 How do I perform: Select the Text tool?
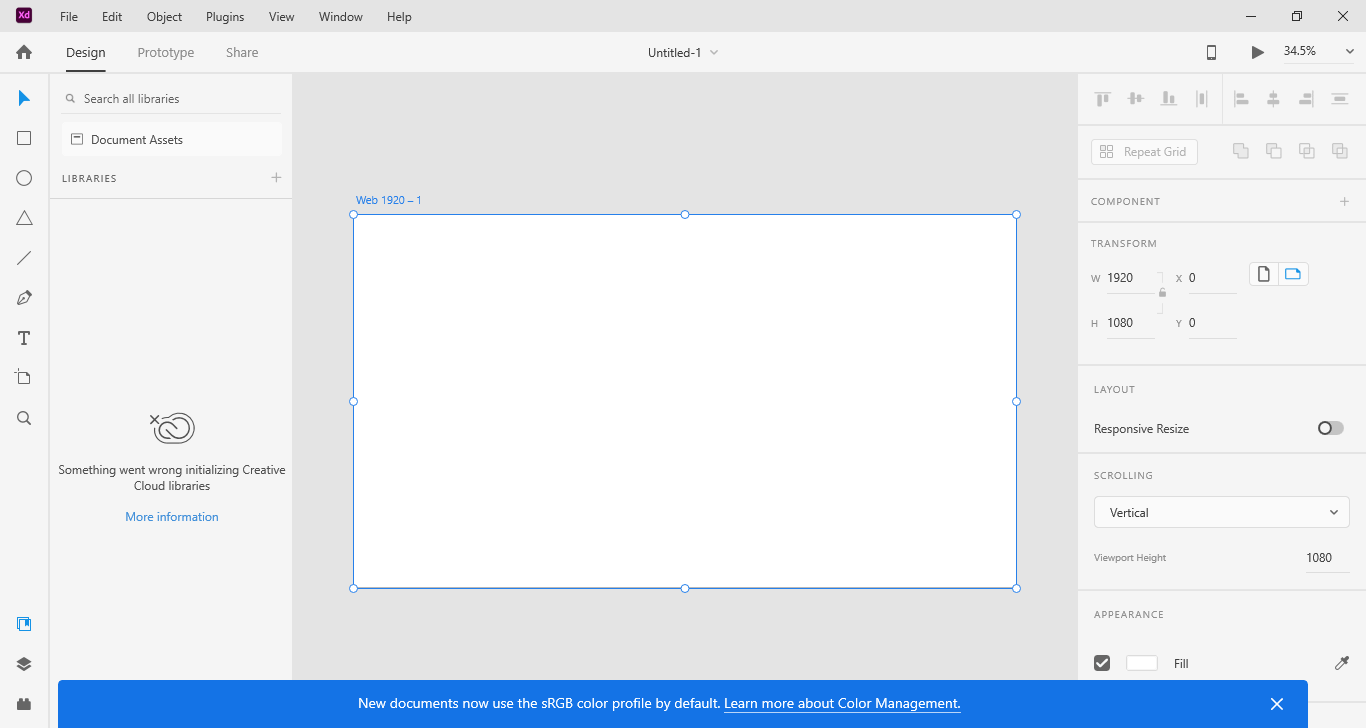click(x=23, y=338)
